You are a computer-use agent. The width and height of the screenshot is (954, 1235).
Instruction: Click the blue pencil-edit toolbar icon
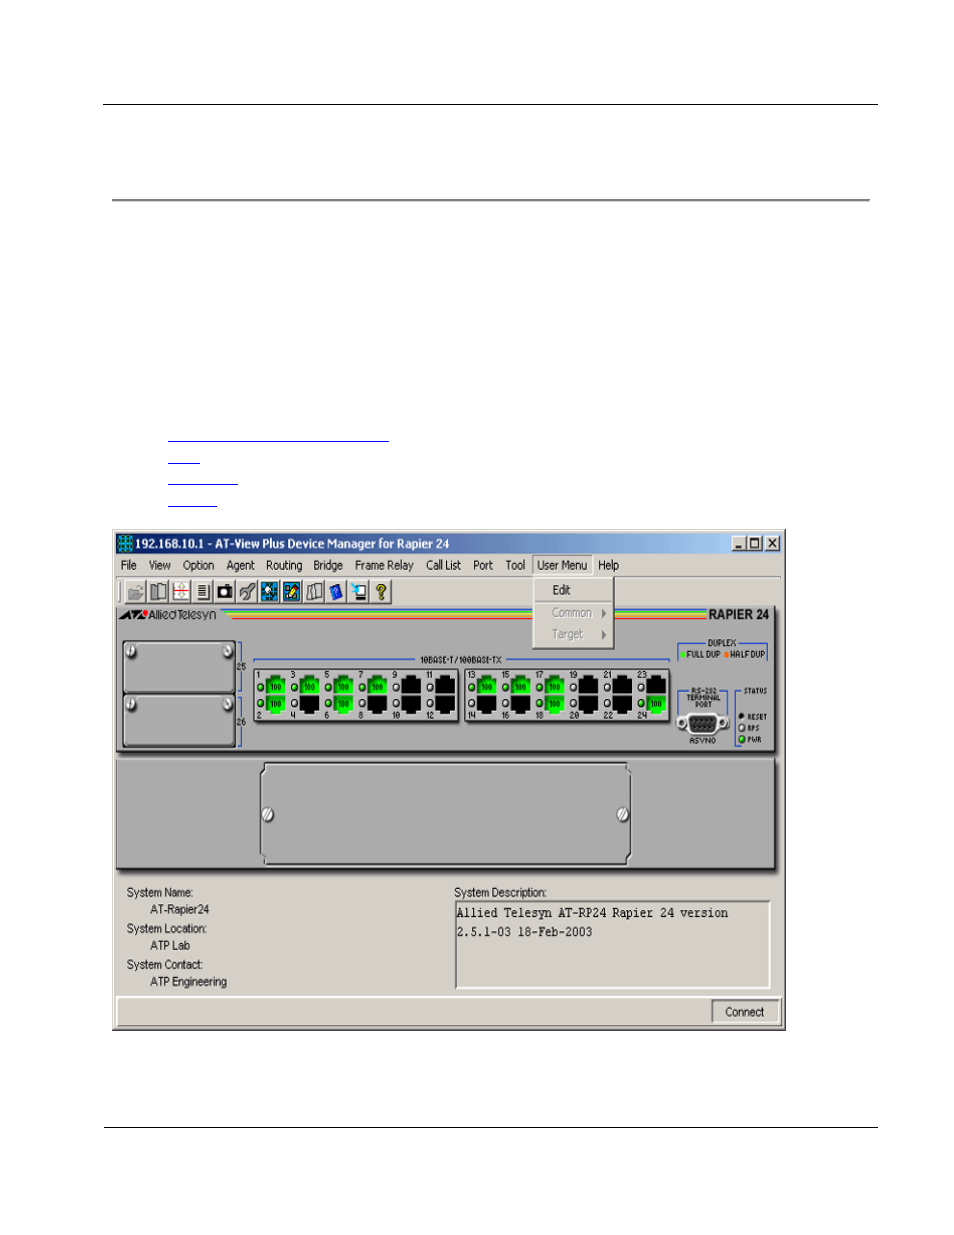click(x=291, y=592)
